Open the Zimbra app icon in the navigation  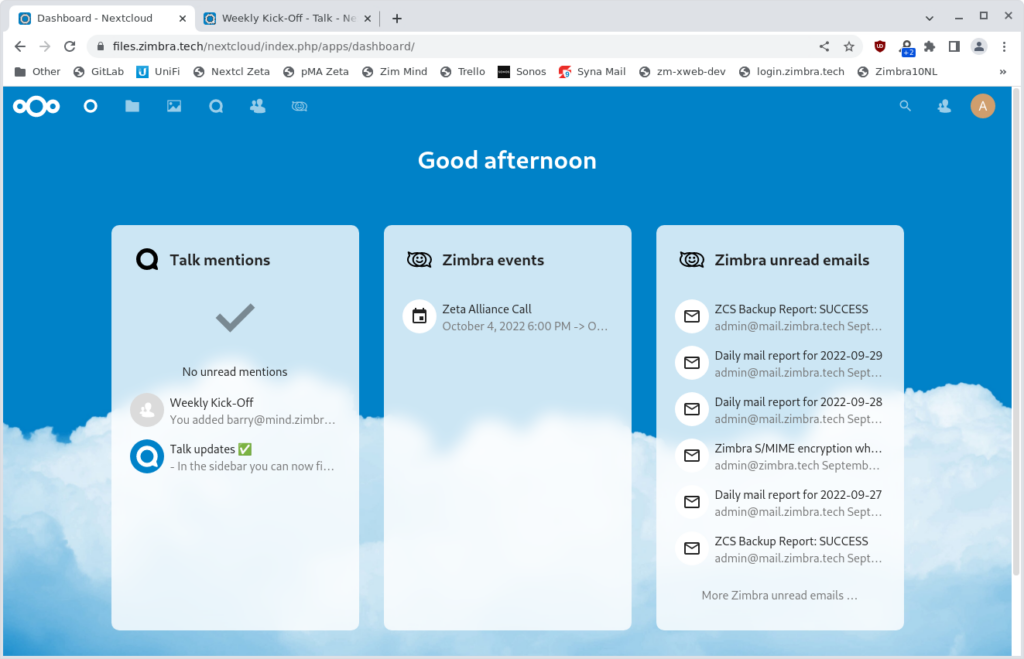(299, 106)
